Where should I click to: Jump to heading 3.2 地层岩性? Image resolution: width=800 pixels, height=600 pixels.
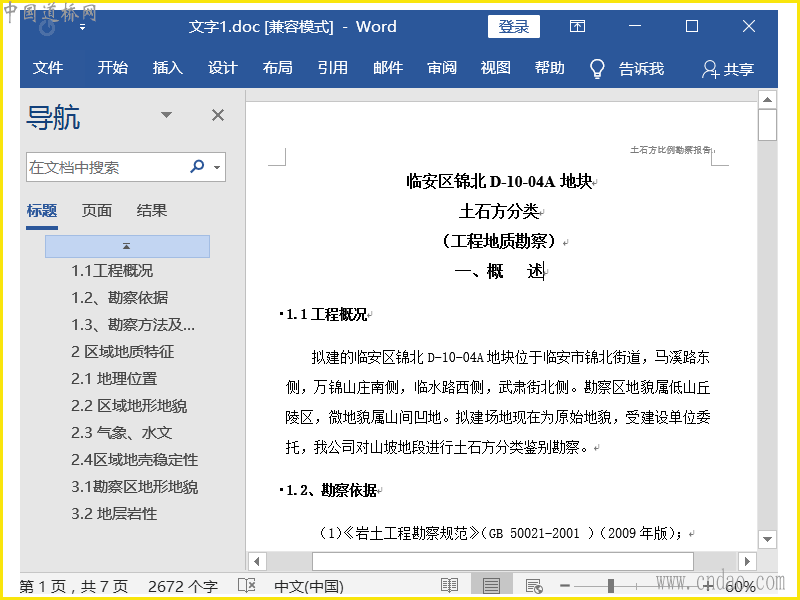tap(114, 514)
